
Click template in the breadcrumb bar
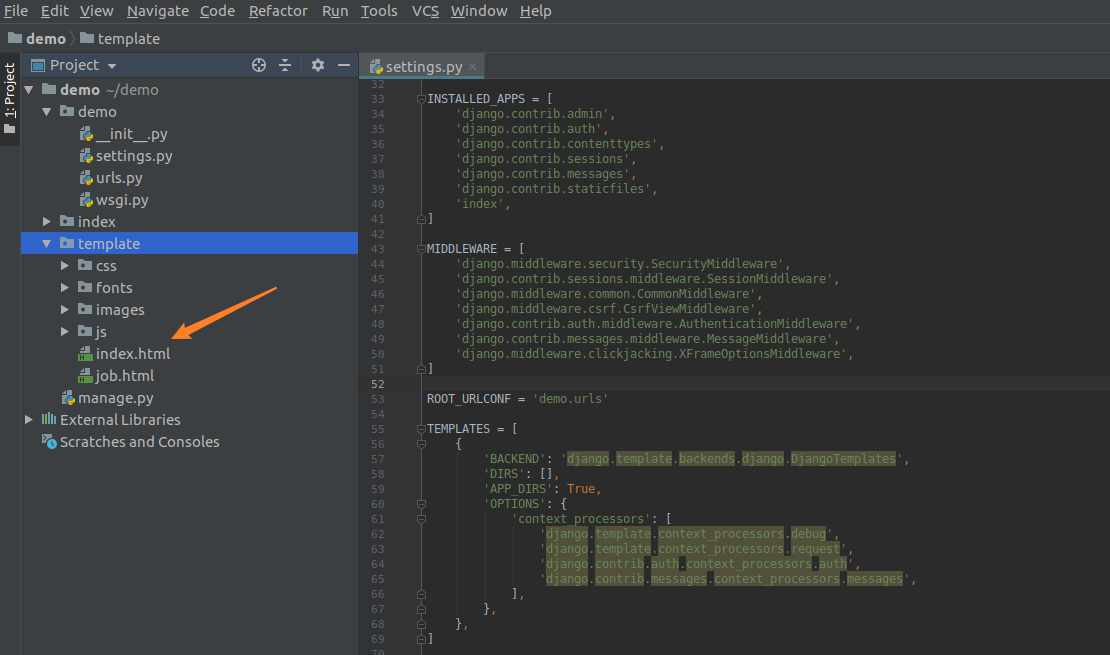129,38
